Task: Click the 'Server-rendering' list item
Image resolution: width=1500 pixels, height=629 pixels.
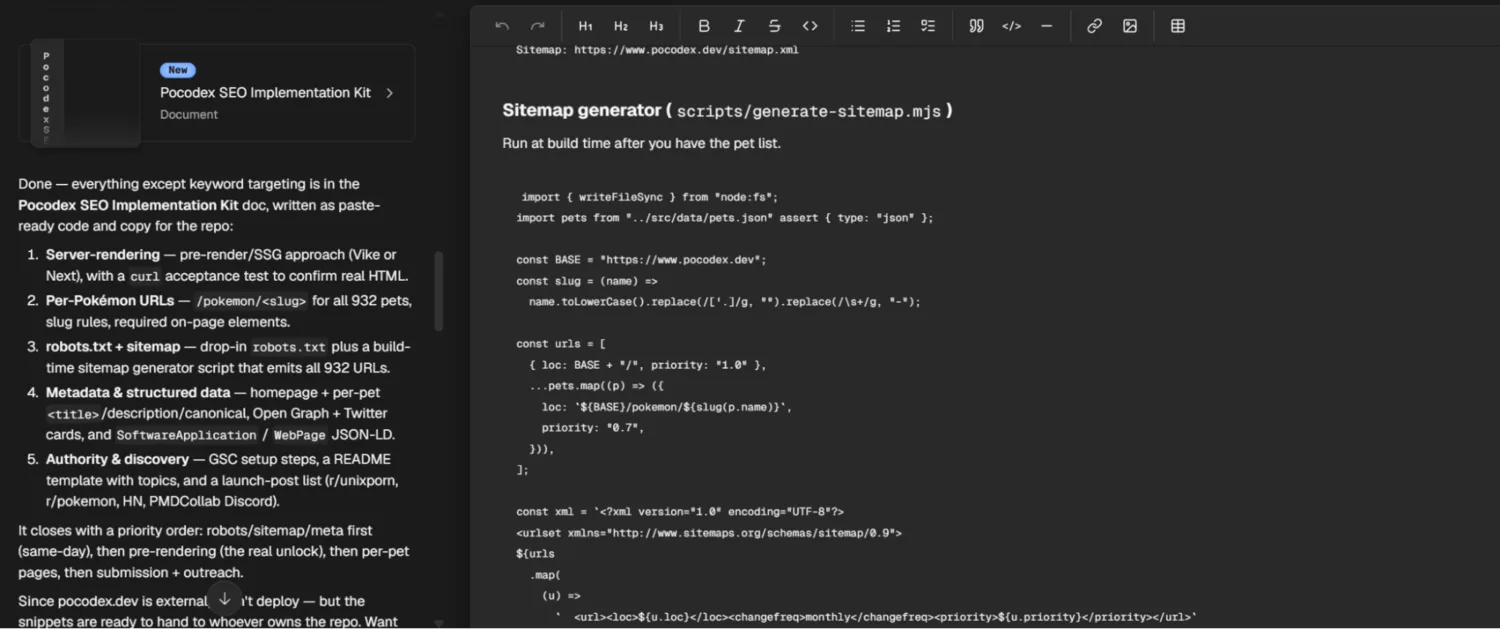Action: click(229, 265)
